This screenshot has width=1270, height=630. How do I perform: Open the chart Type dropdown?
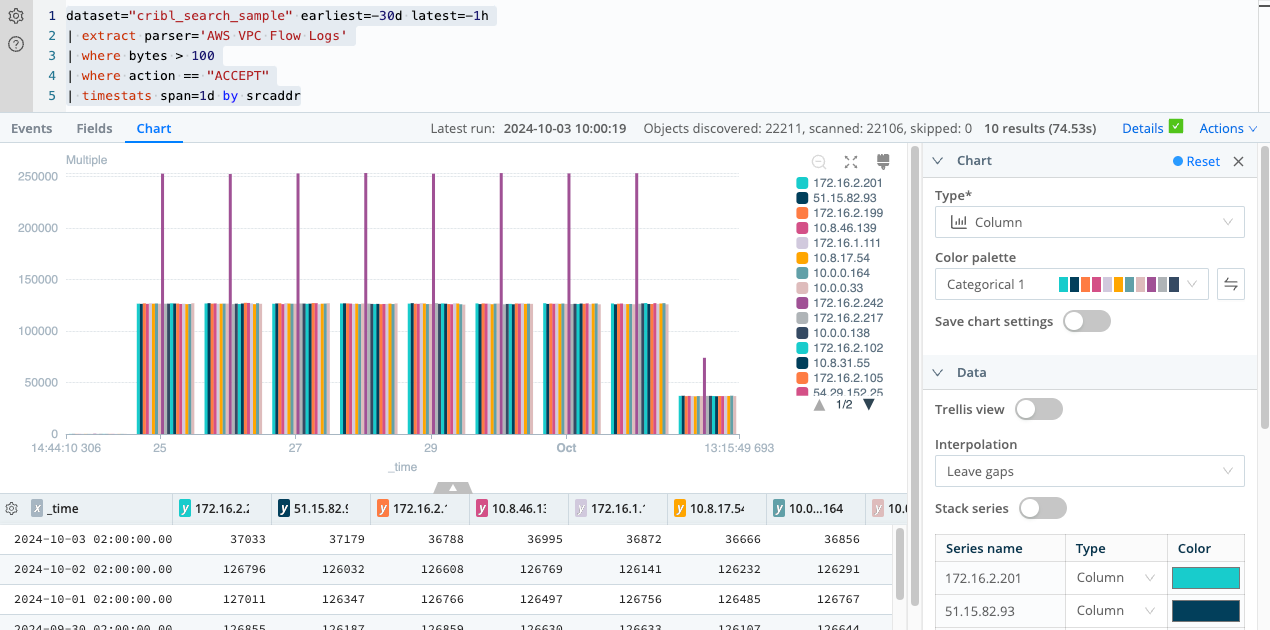pos(1088,221)
